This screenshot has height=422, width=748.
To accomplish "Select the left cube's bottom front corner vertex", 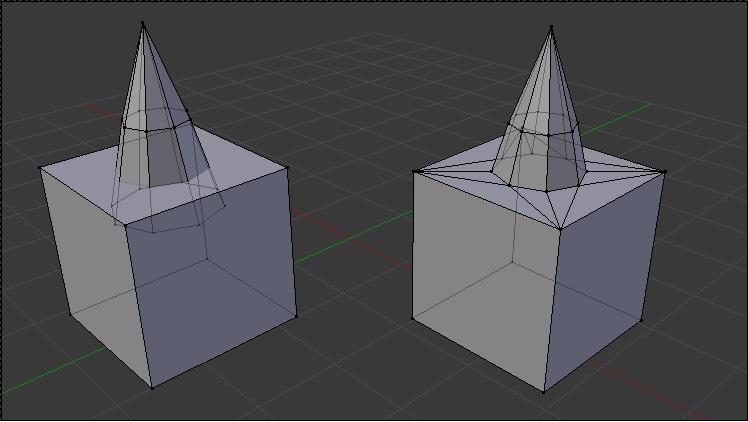I will [x=152, y=387].
